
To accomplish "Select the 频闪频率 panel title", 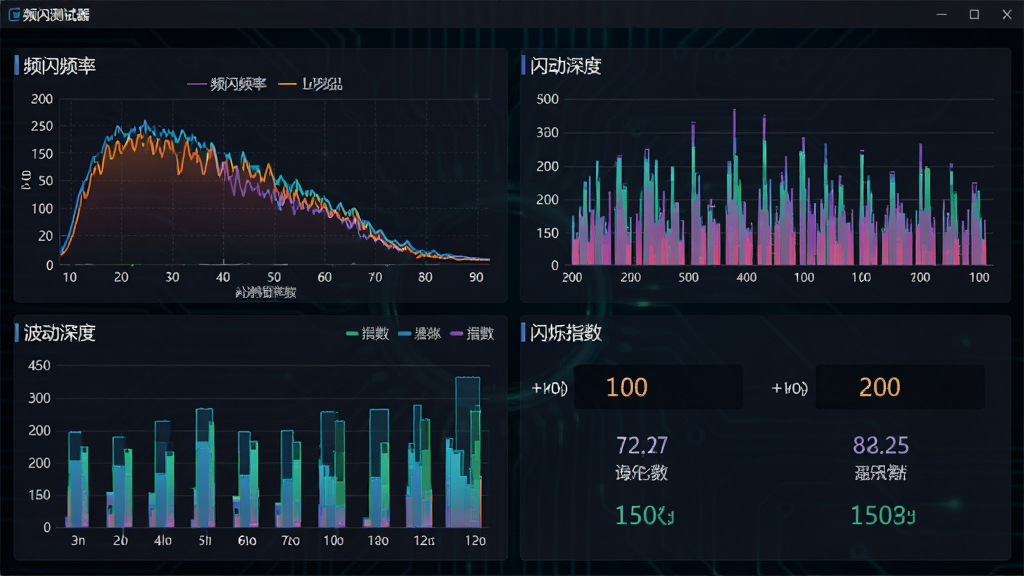I will click(x=59, y=66).
